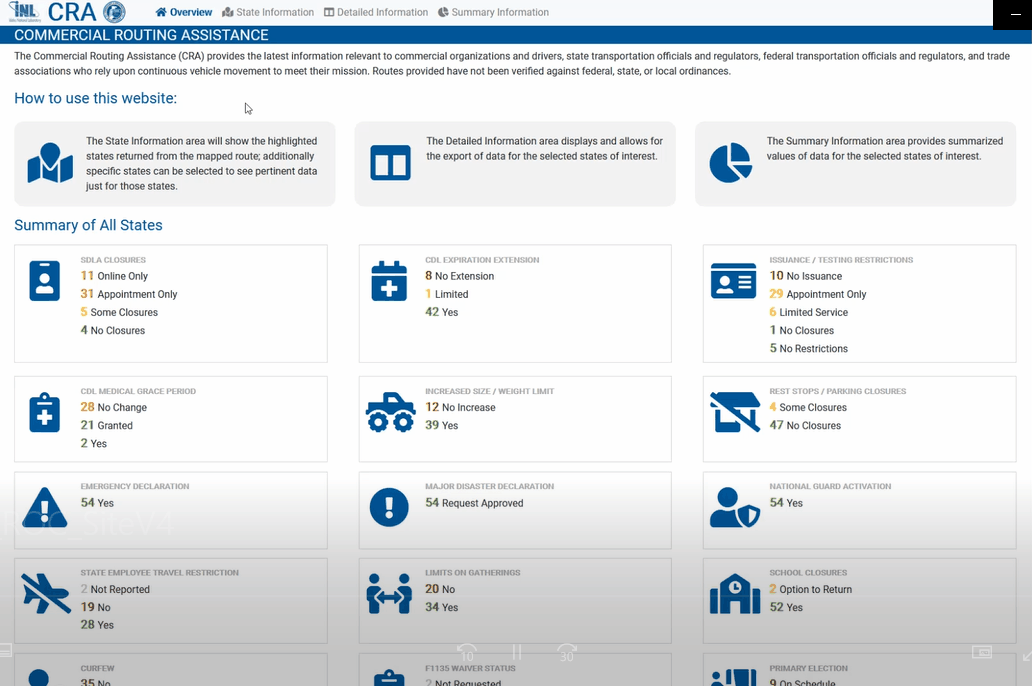Click '5 No Restrictions' value

click(x=809, y=348)
